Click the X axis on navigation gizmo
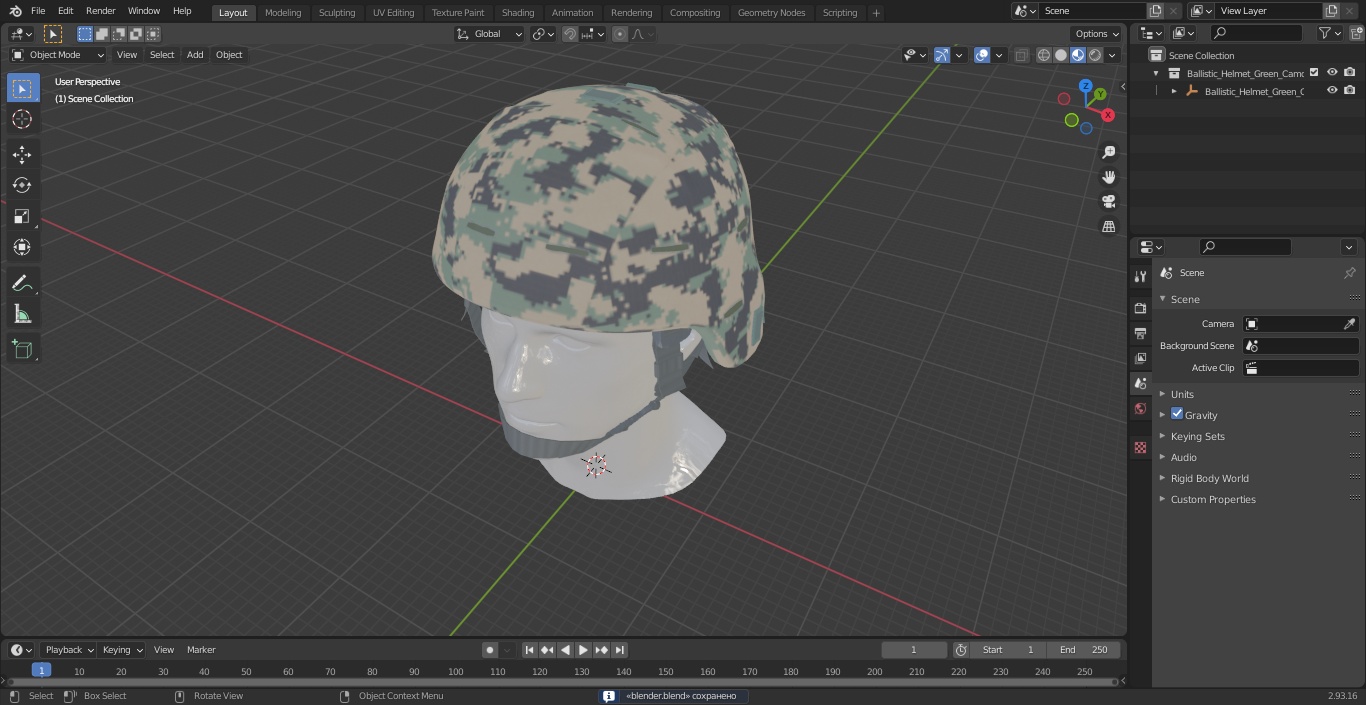 click(x=1108, y=115)
